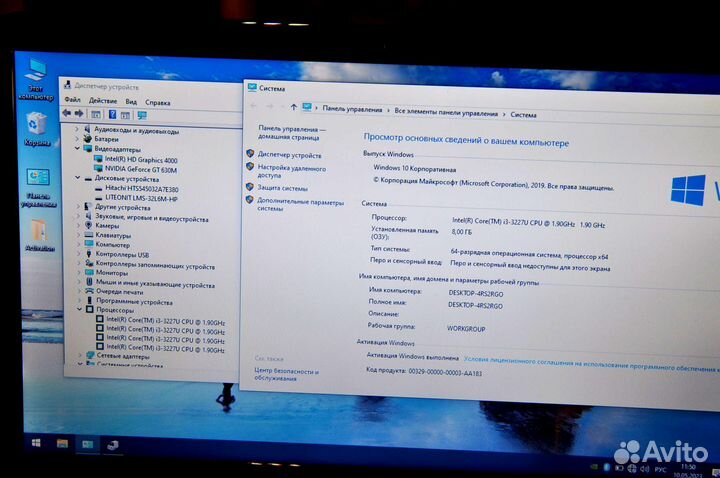Click the Up arrow in System window

293,107
